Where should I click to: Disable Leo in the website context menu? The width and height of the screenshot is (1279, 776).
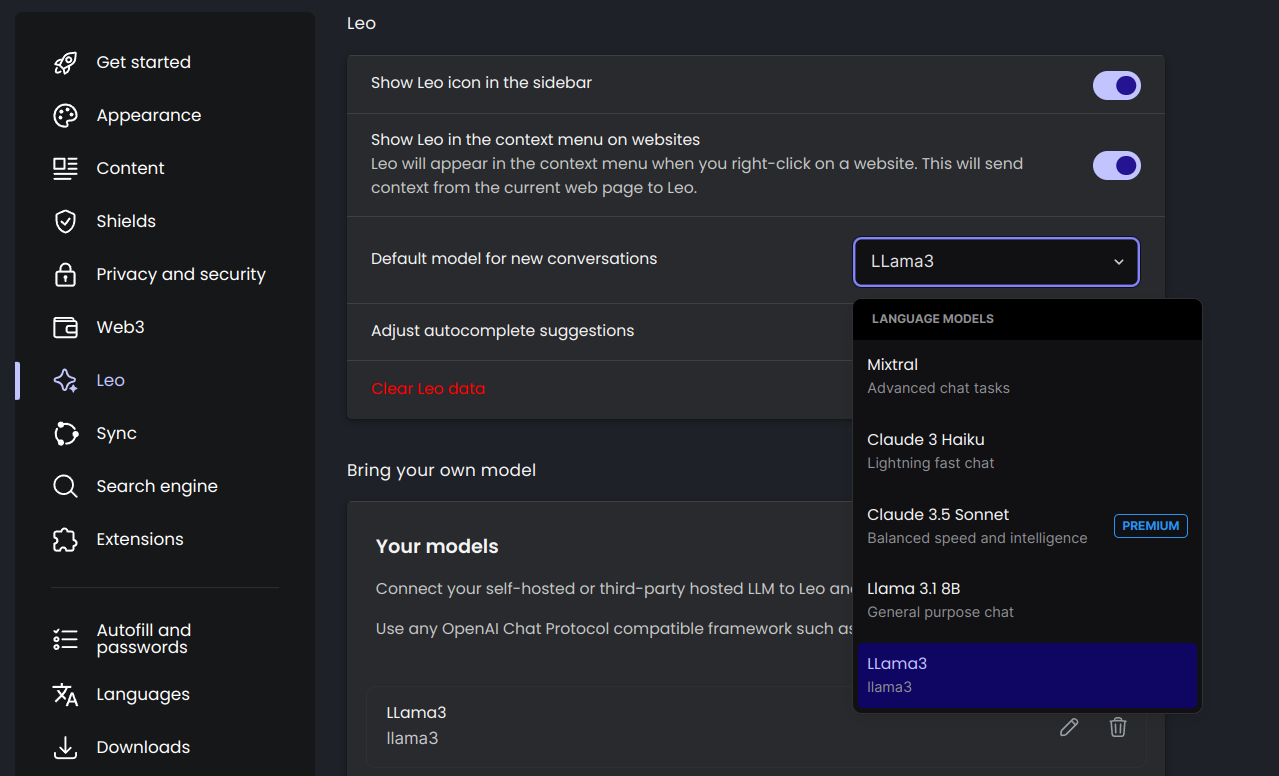coord(1116,165)
